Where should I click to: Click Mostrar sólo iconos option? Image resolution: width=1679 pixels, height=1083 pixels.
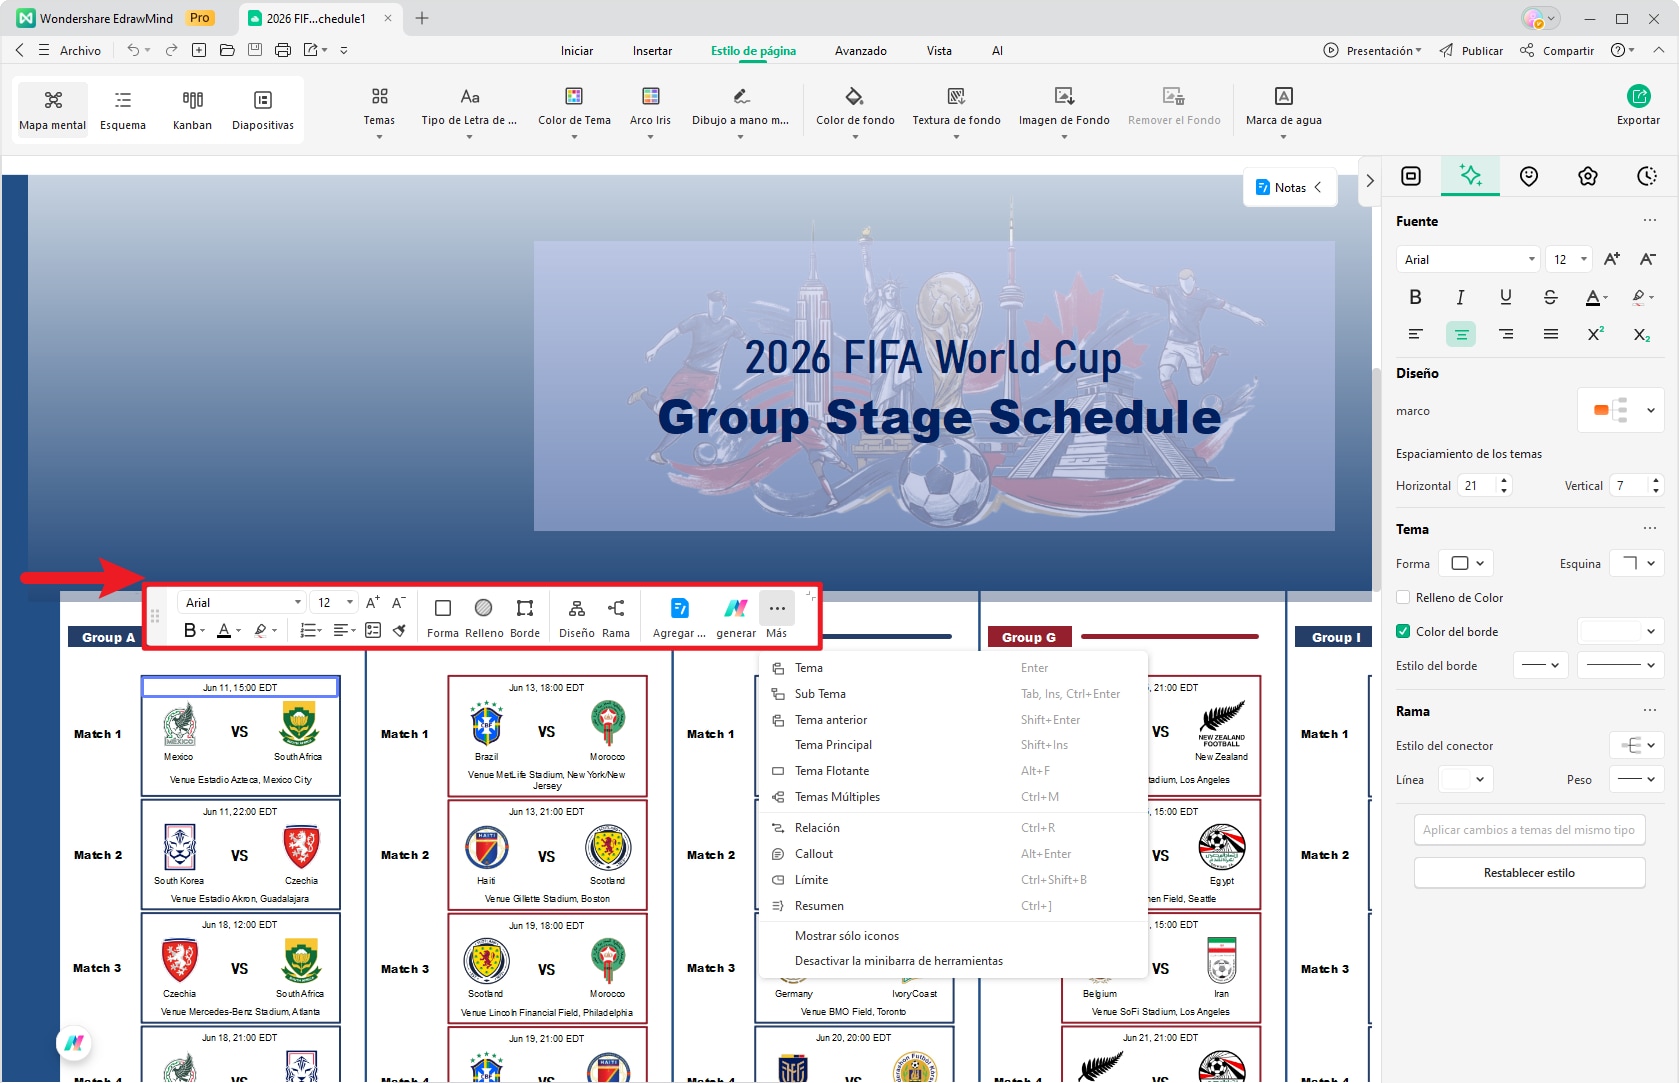pyautogui.click(x=953, y=936)
